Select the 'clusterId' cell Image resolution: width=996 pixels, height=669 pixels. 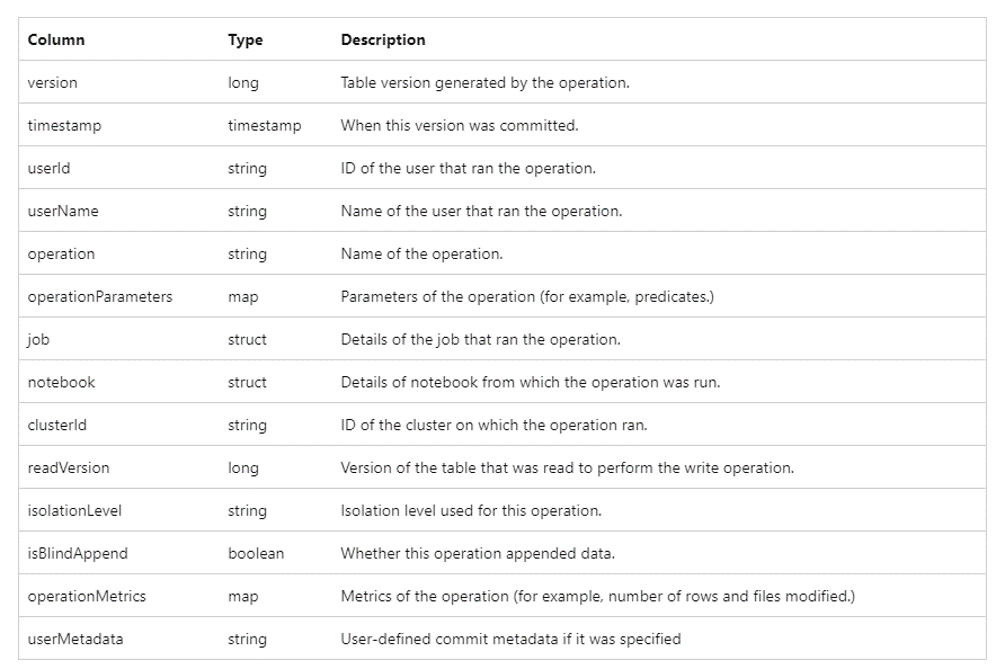57,425
